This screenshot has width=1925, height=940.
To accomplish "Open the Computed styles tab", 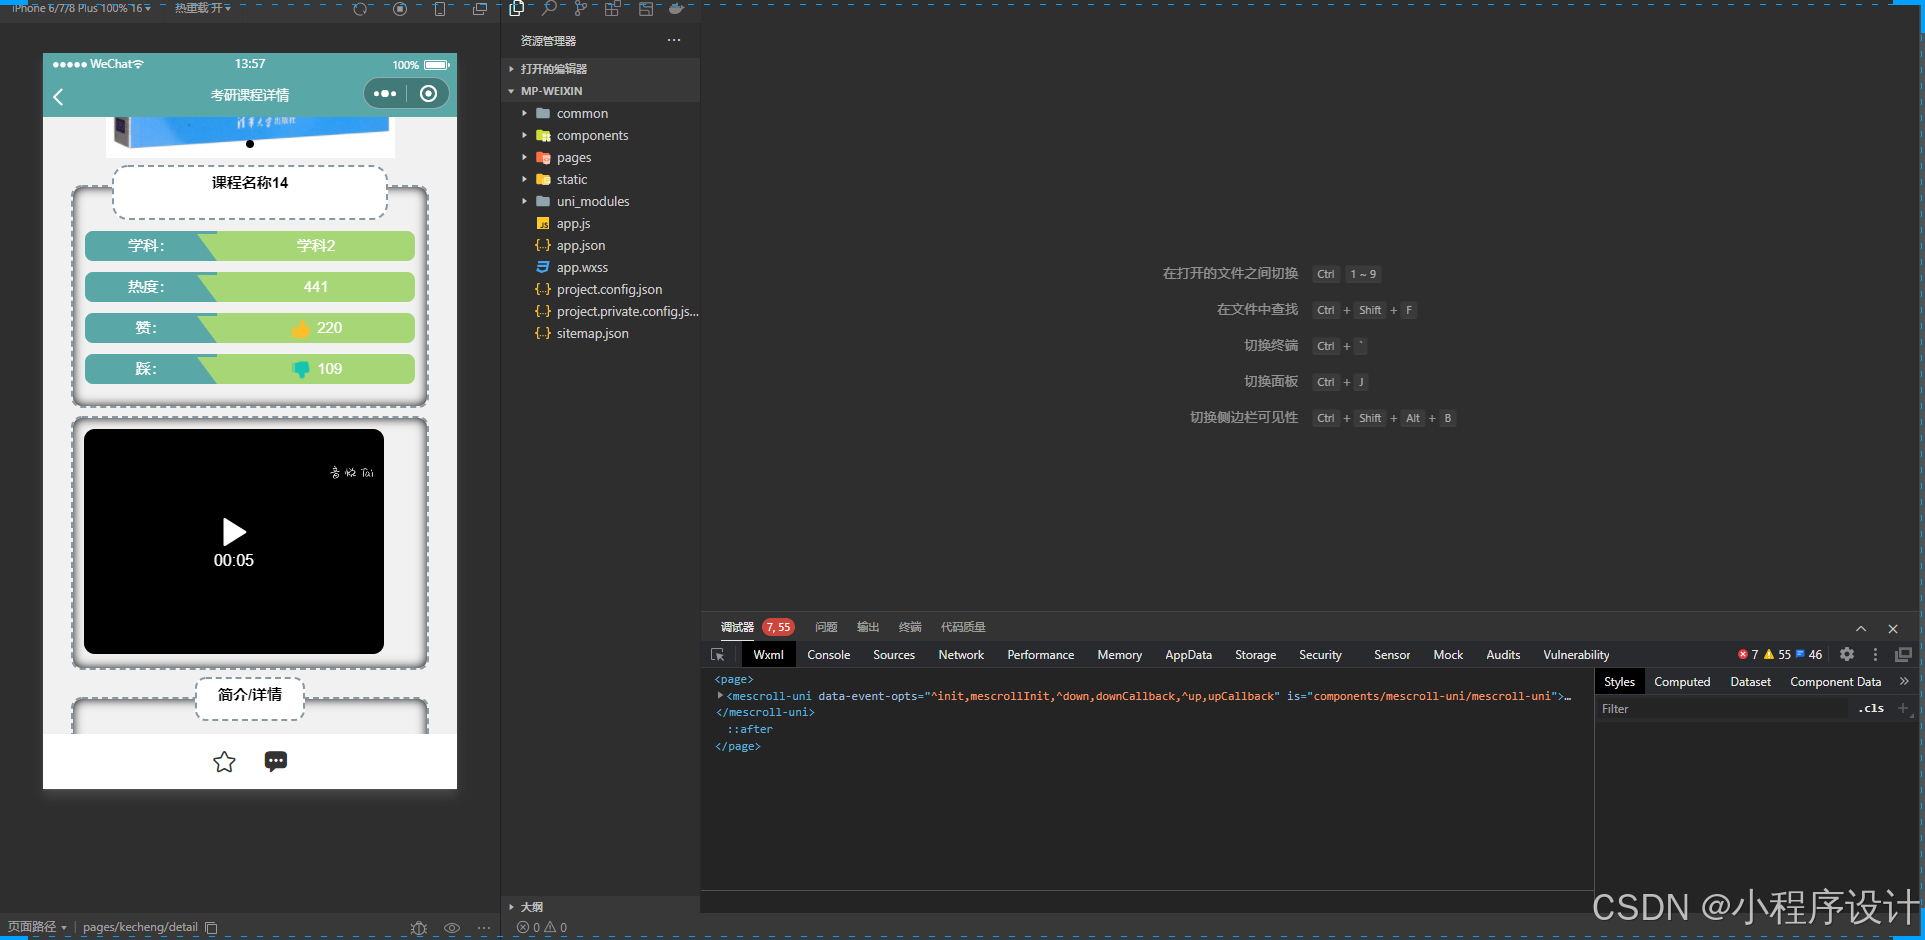I will (1682, 682).
